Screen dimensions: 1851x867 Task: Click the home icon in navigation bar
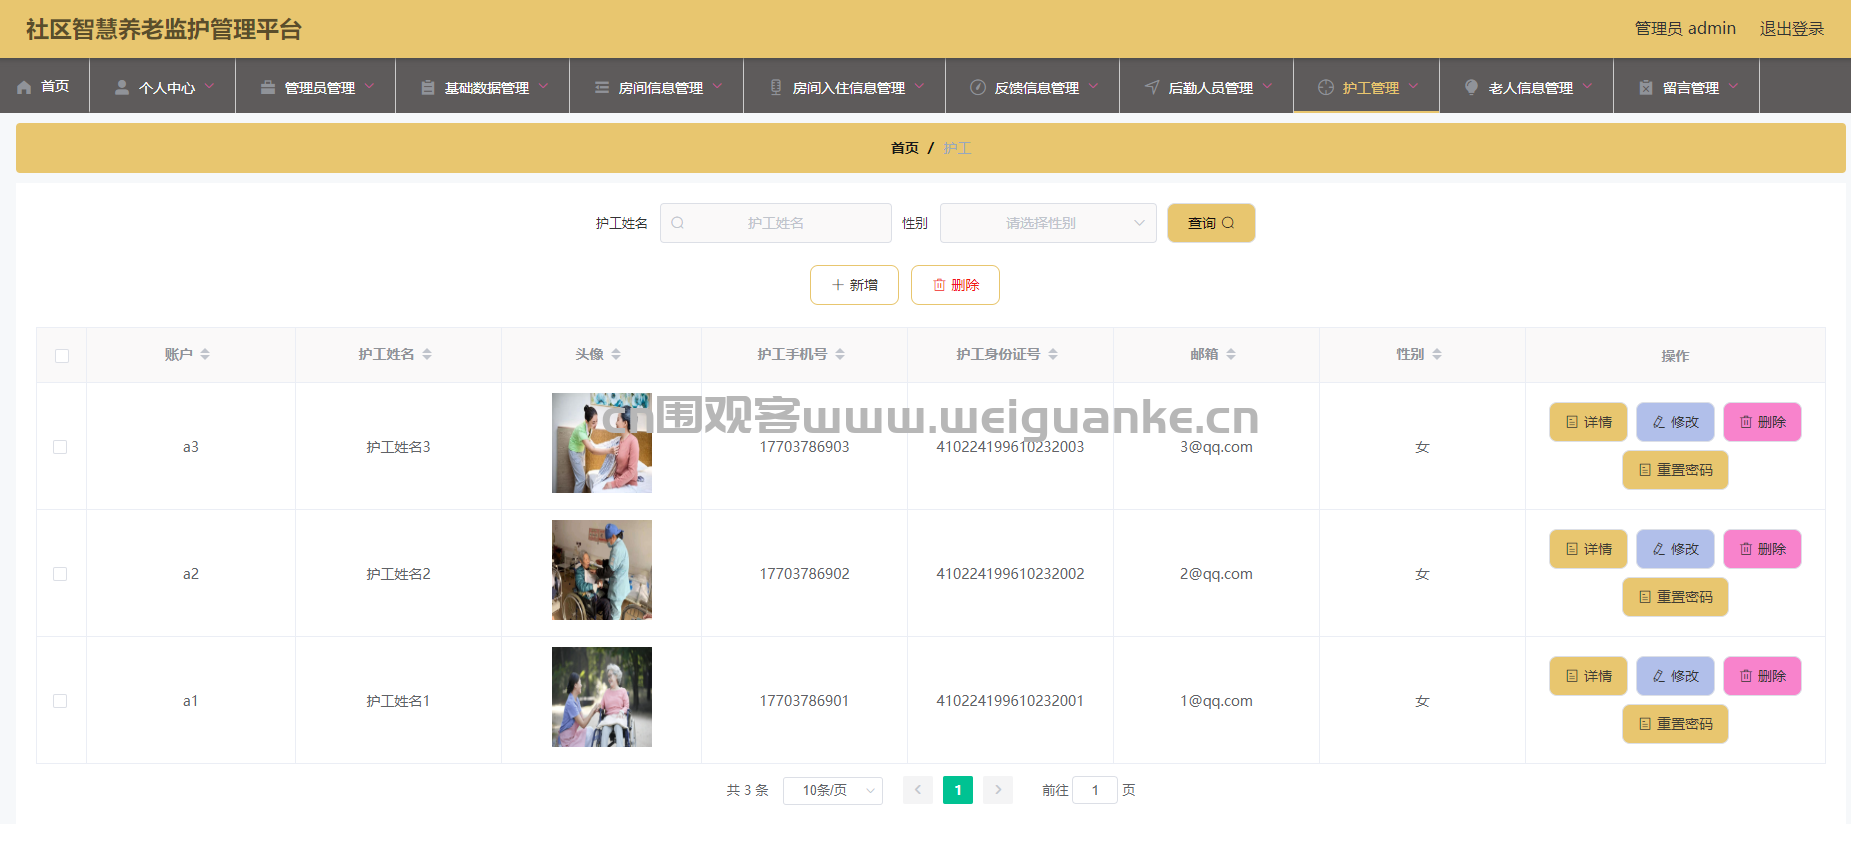[x=24, y=88]
